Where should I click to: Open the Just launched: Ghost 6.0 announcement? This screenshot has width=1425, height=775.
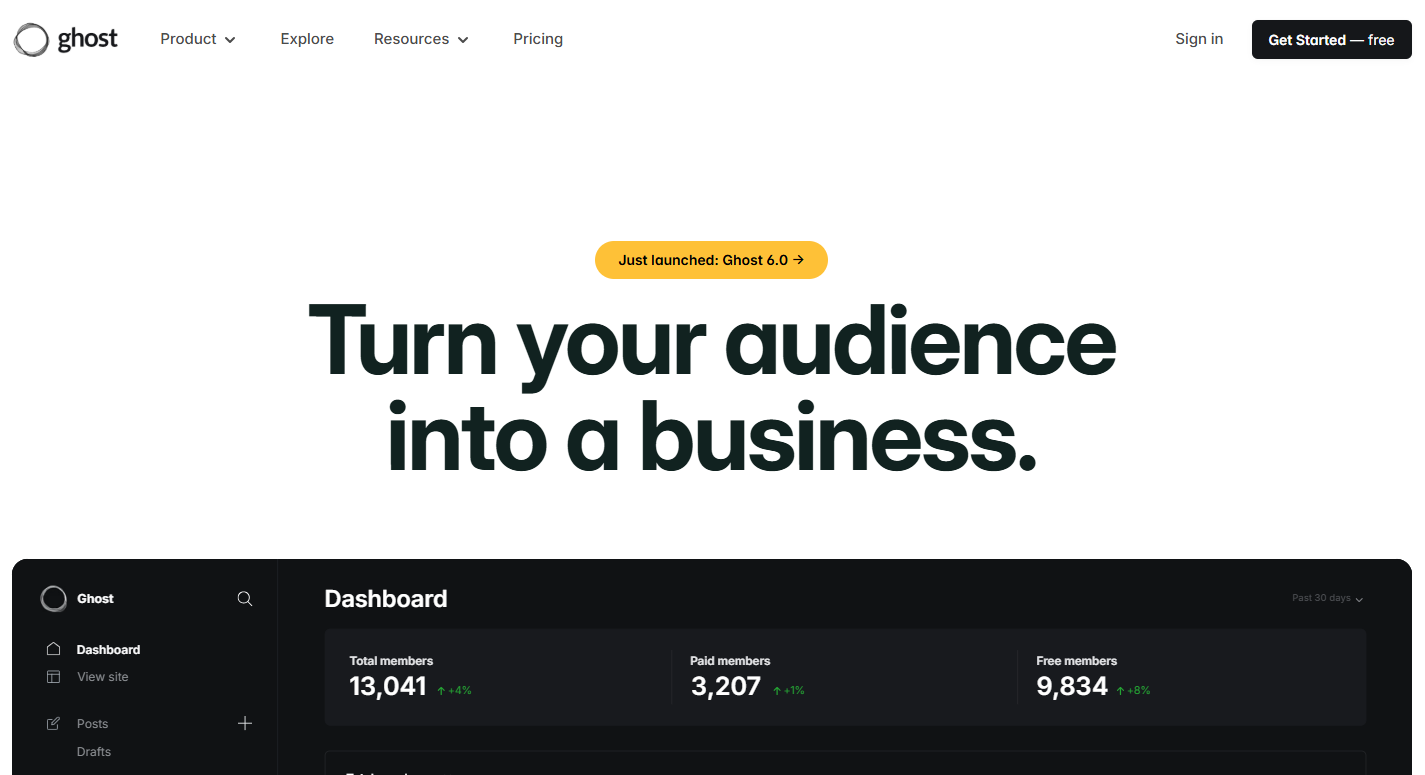[x=711, y=260]
